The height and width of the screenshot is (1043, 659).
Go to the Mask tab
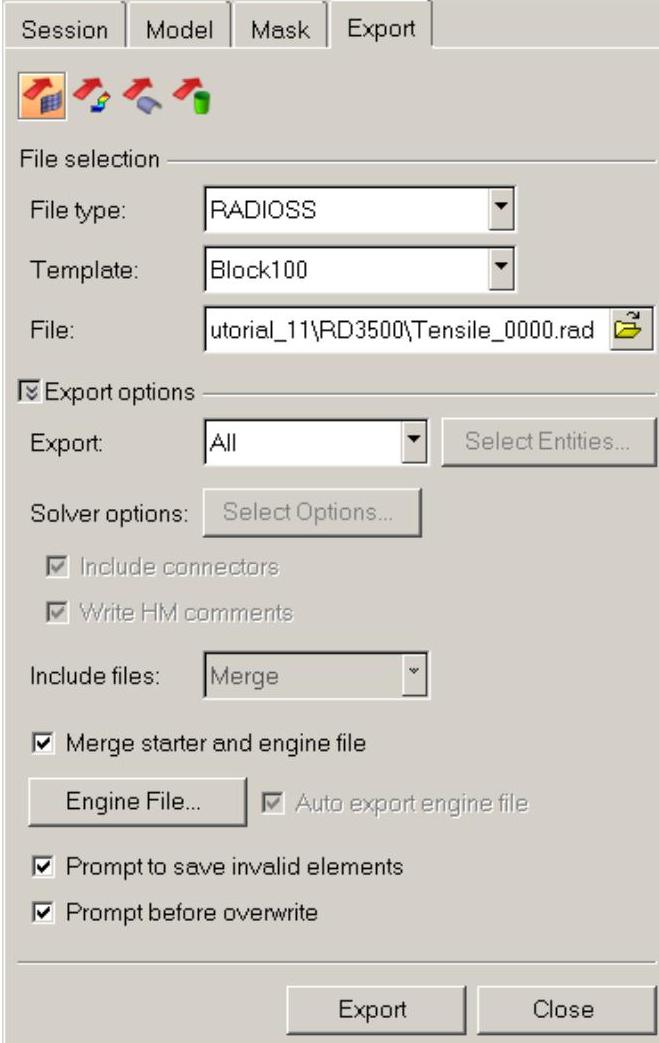click(x=282, y=30)
